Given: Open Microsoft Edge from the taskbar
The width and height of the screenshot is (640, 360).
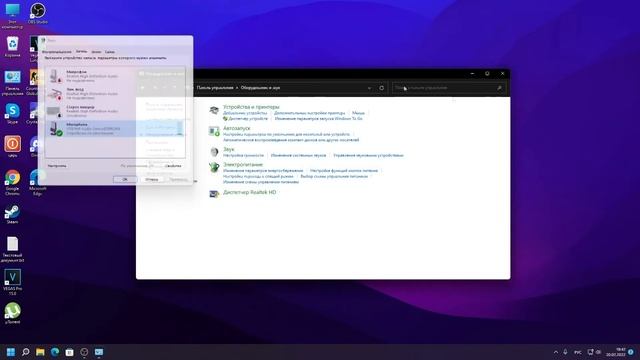Looking at the screenshot, I should 55,352.
